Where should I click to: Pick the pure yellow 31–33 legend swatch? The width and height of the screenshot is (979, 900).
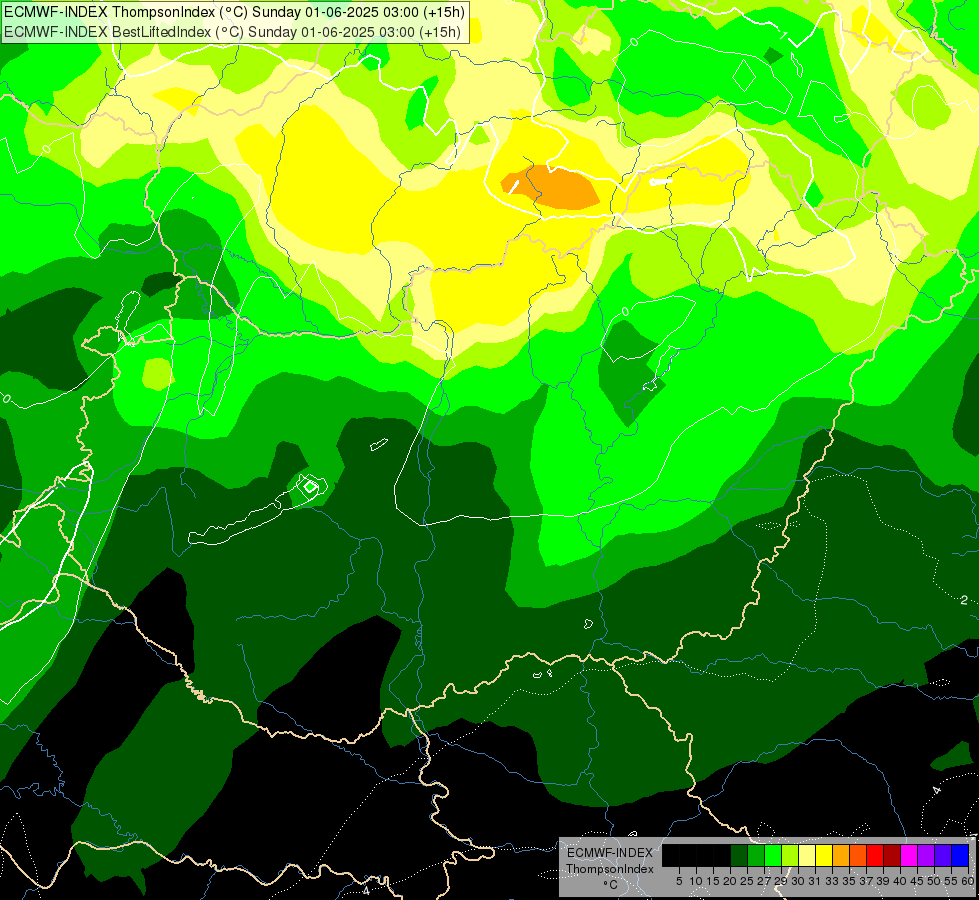824,855
